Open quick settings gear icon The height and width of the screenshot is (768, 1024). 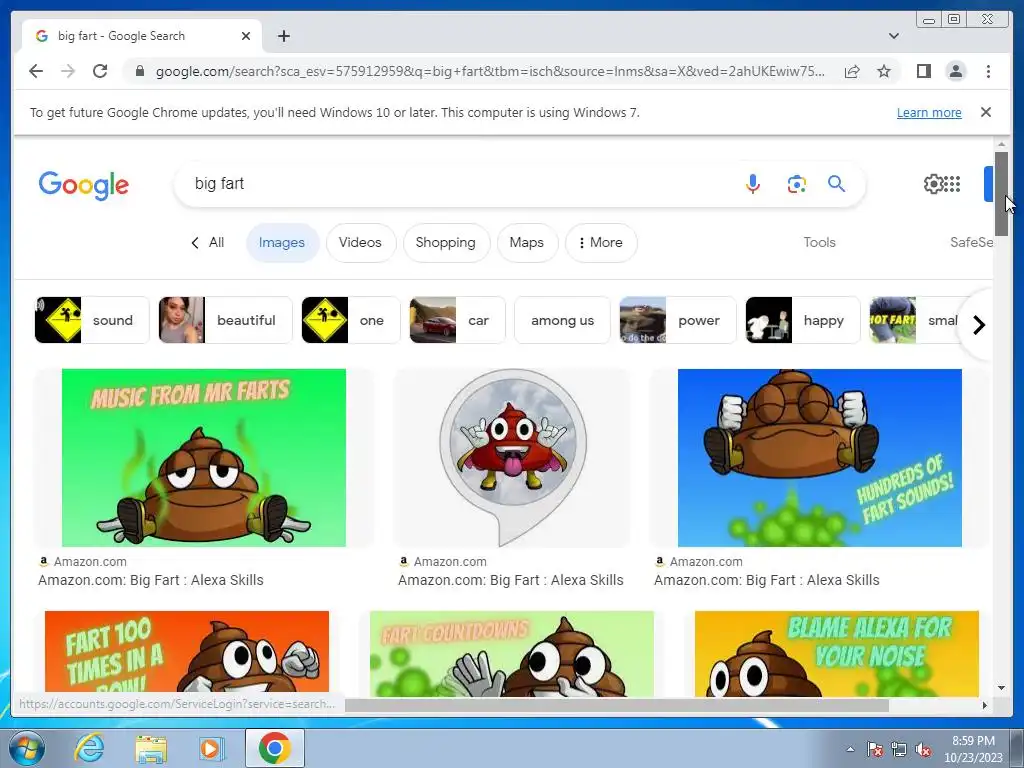pyautogui.click(x=933, y=184)
